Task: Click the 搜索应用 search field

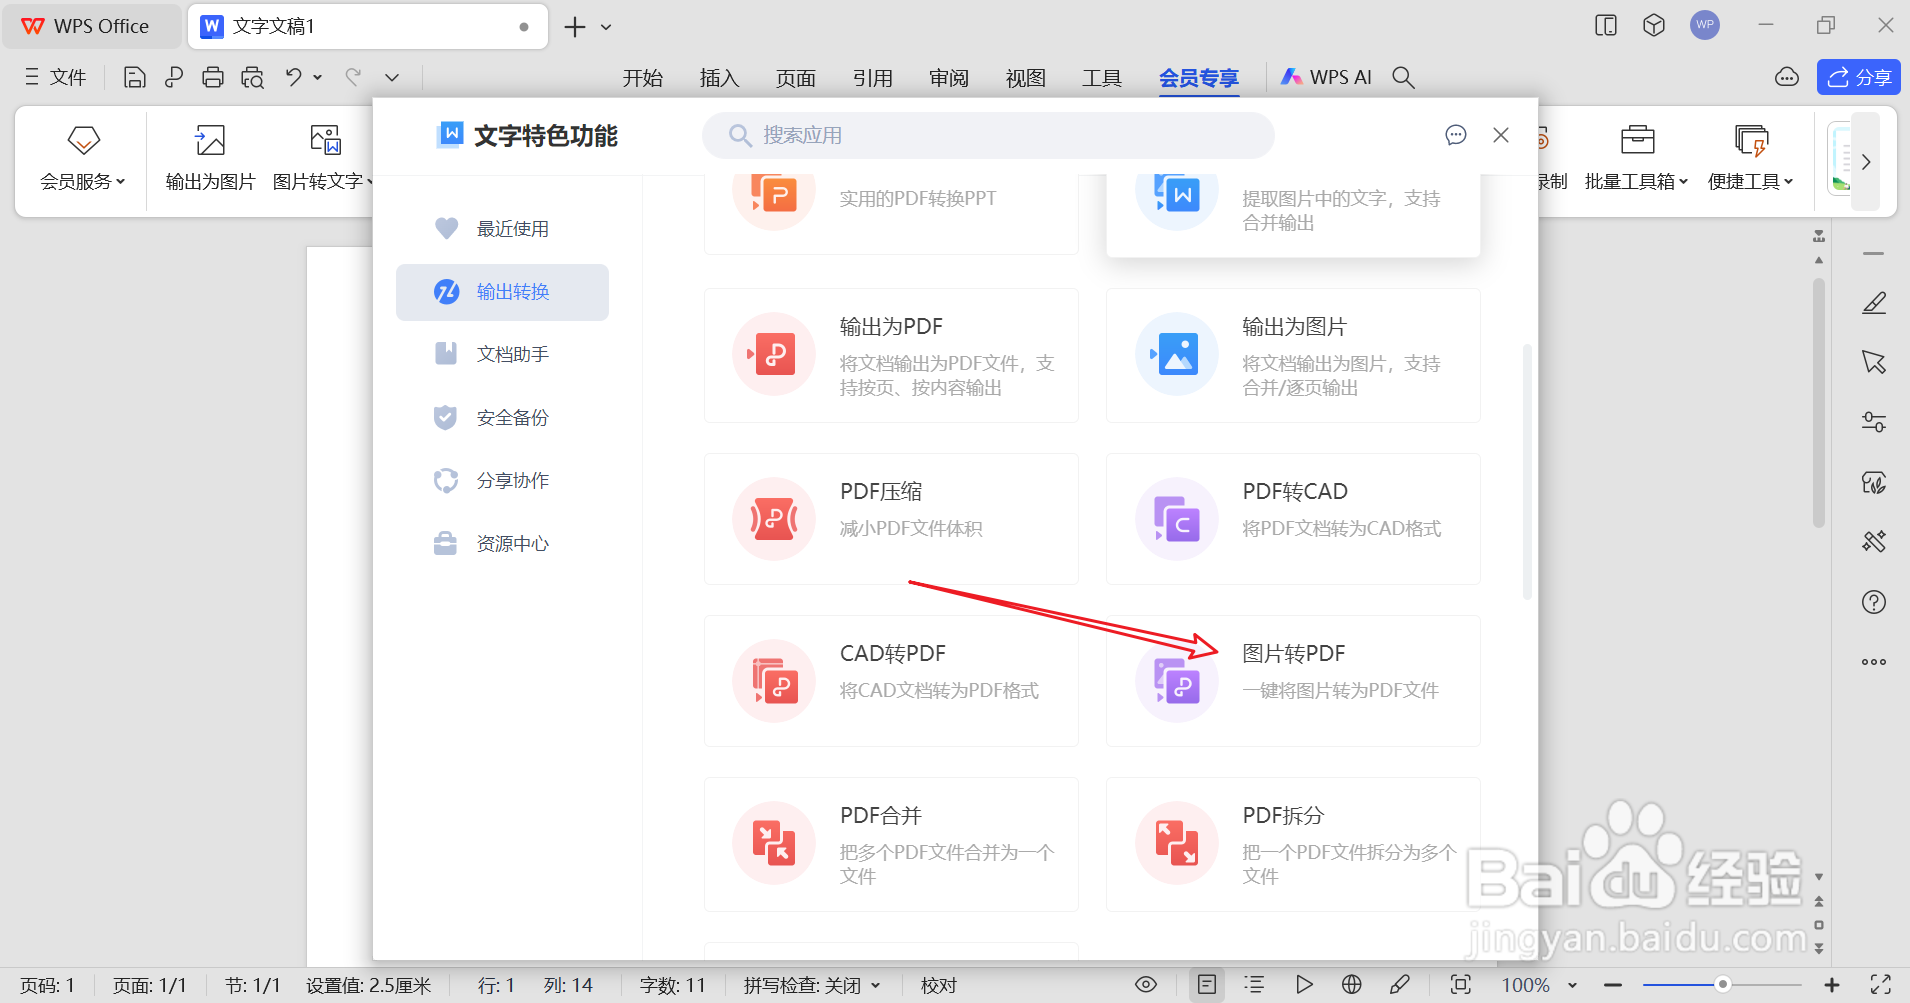Action: click(x=988, y=135)
